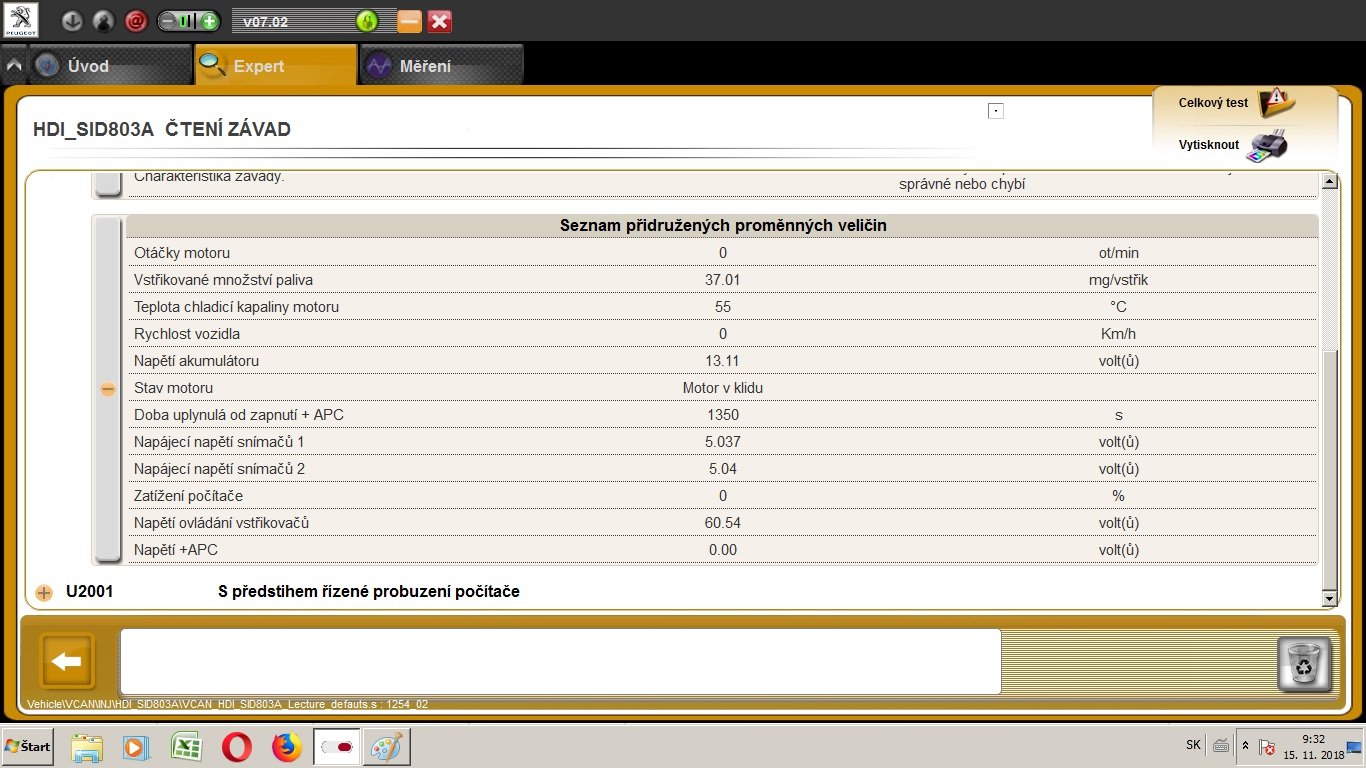The image size is (1366, 768).
Task: Click the red @ email icon
Action: point(136,21)
